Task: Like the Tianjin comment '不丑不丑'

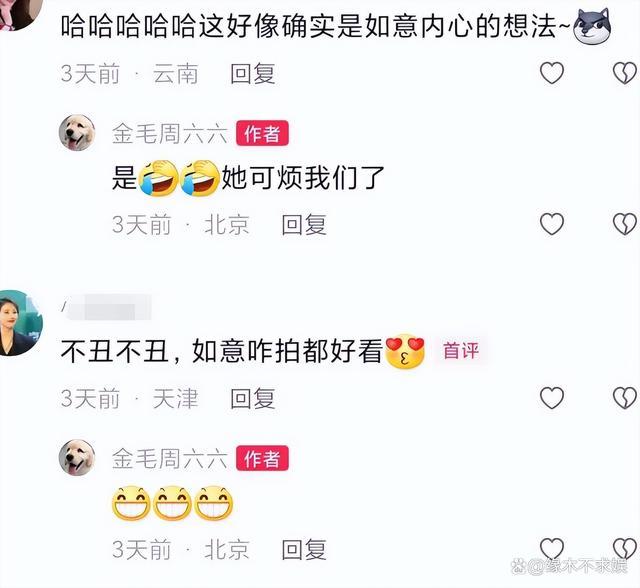Action: coord(552,397)
